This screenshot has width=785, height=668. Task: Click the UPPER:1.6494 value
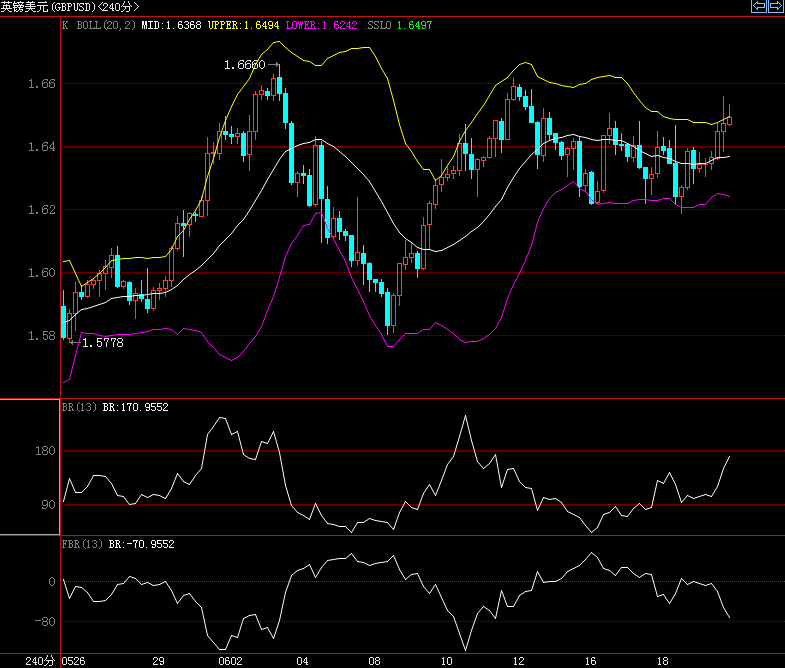tap(243, 25)
